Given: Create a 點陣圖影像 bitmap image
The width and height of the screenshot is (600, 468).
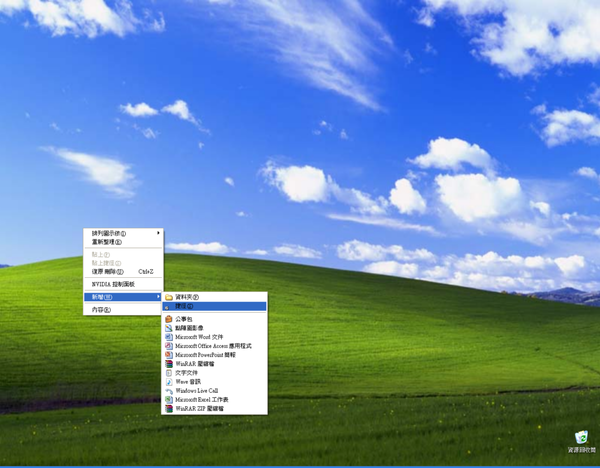Looking at the screenshot, I should tap(214, 328).
